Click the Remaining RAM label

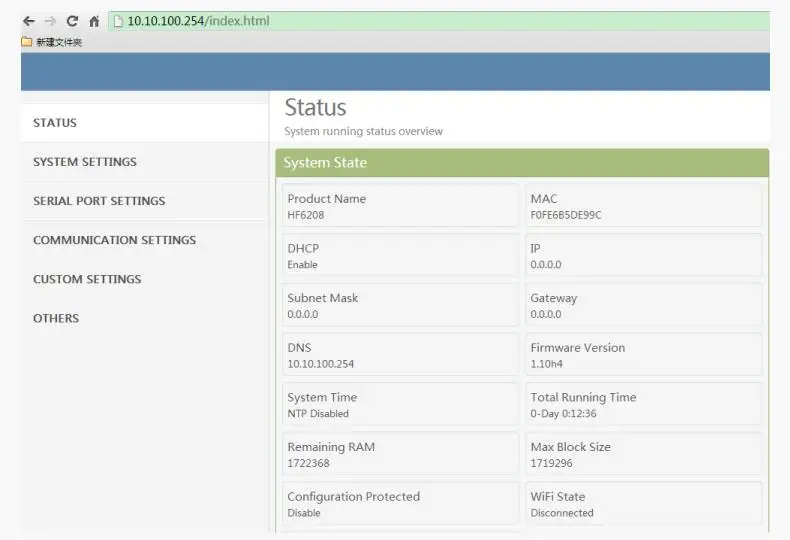point(331,447)
